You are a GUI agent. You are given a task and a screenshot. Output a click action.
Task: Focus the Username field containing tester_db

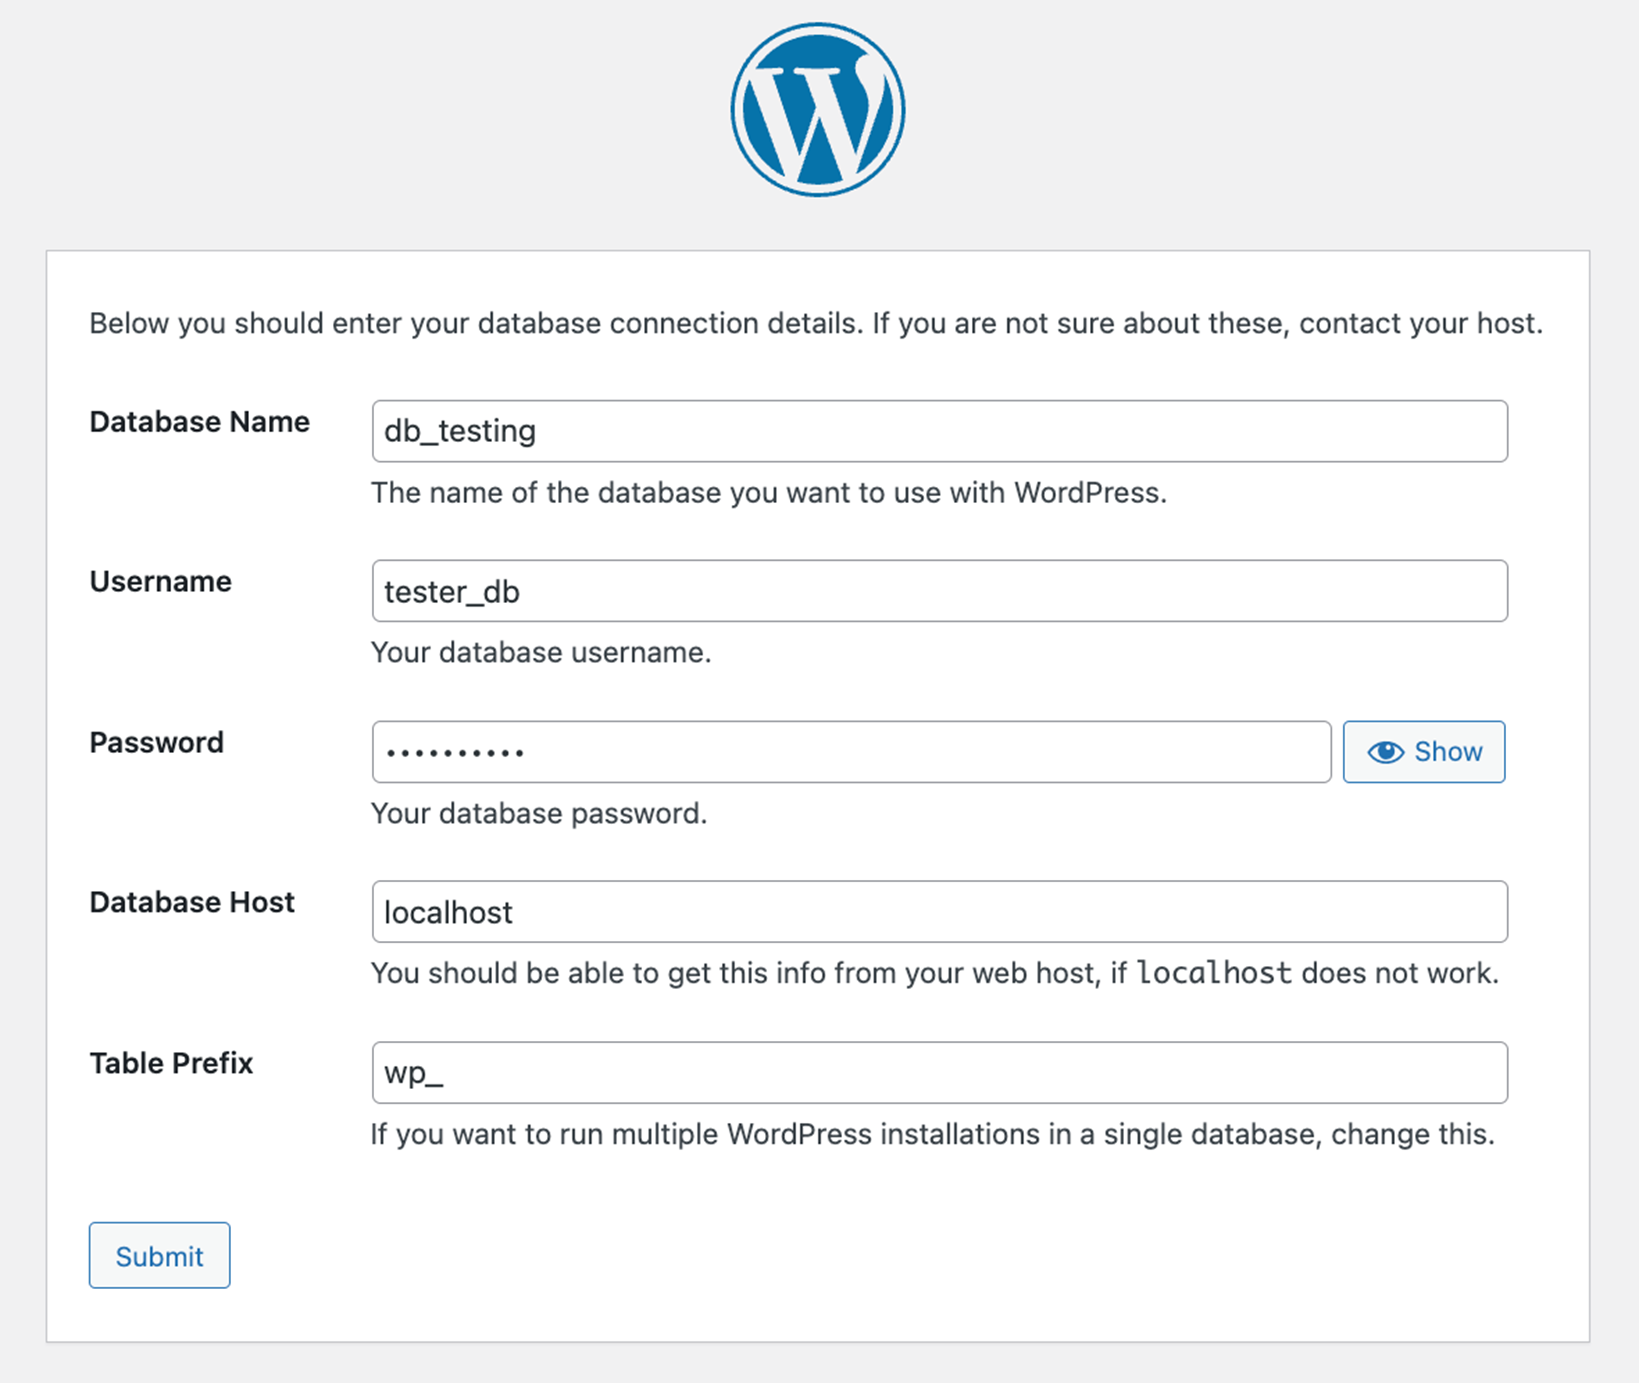click(x=939, y=591)
